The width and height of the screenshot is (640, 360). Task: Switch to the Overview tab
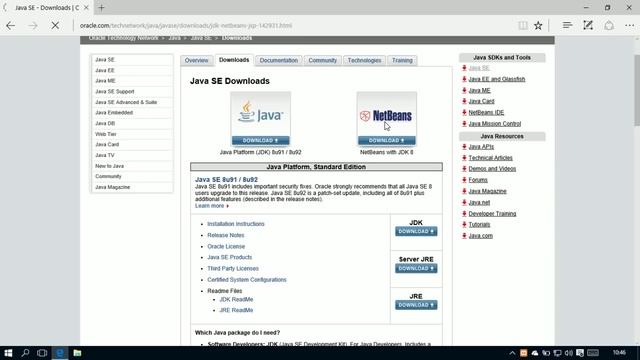196,60
